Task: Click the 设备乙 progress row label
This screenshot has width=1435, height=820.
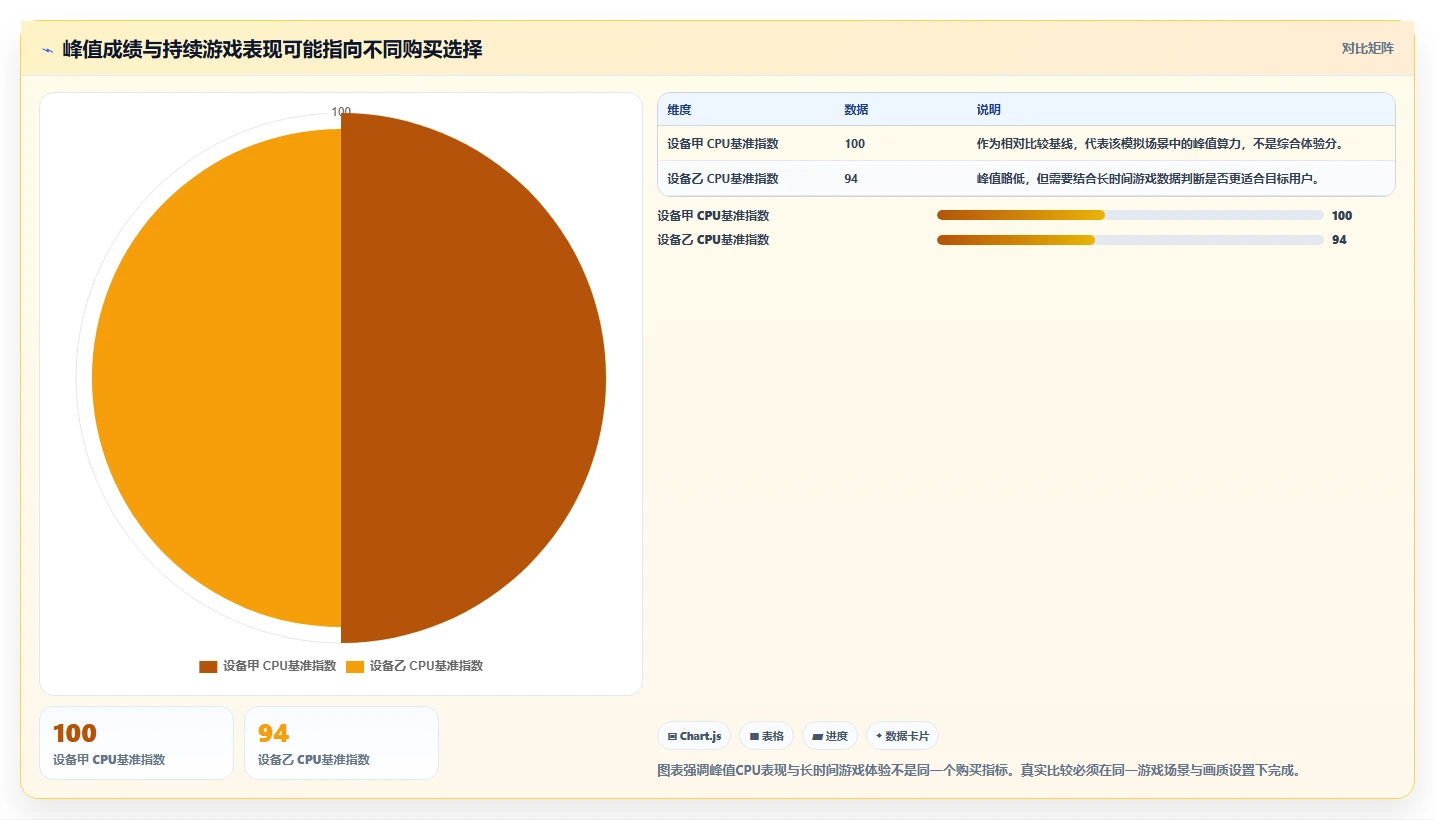Action: (713, 239)
